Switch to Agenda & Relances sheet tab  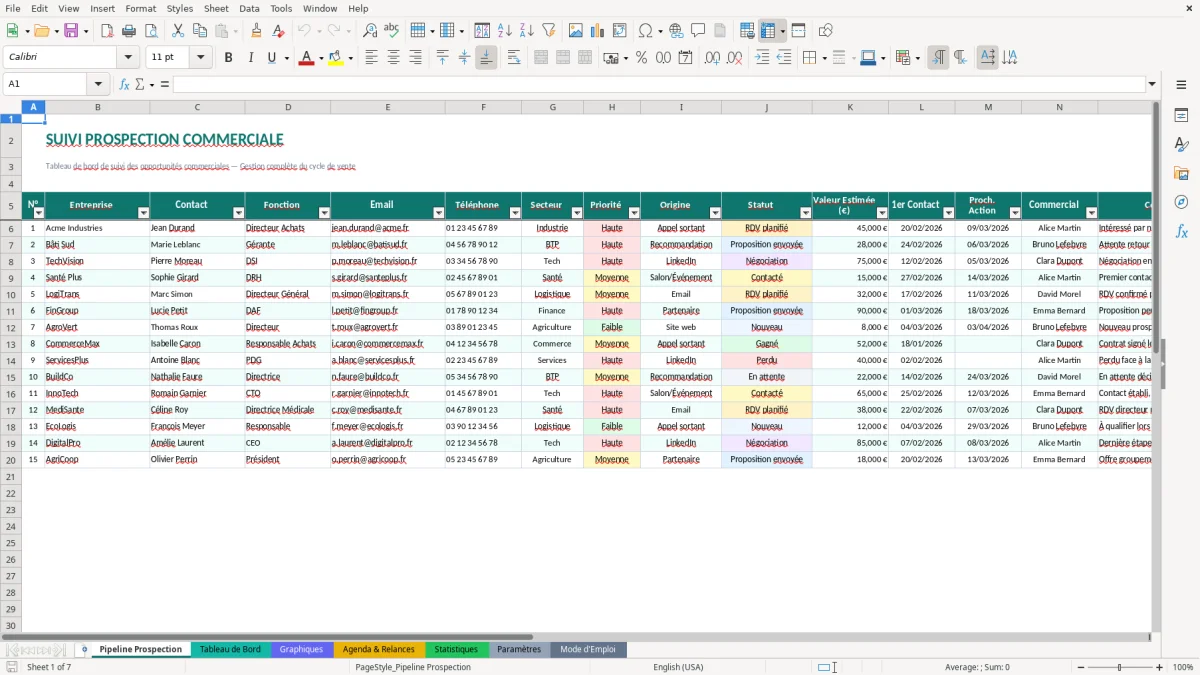coord(379,649)
